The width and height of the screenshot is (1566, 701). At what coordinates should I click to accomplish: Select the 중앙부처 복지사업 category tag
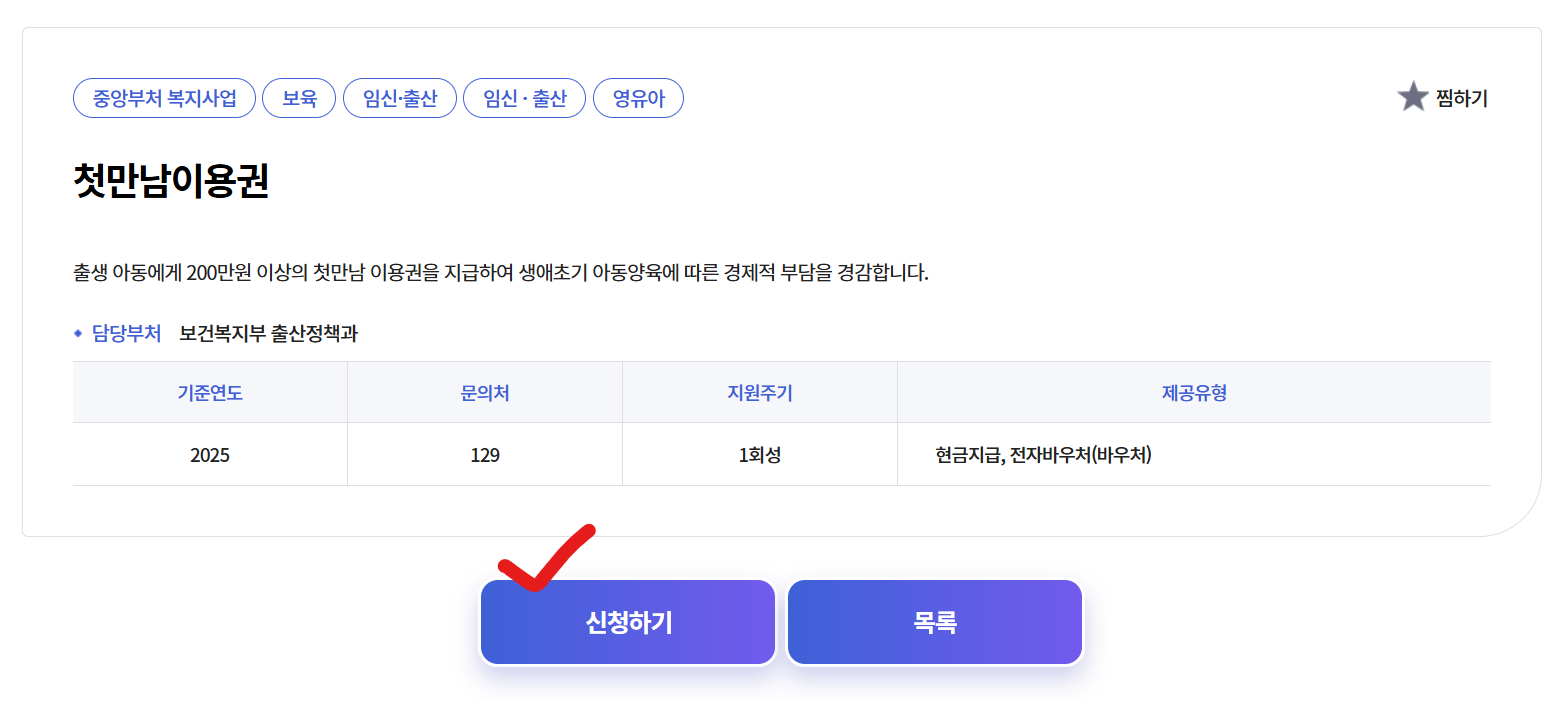click(163, 97)
